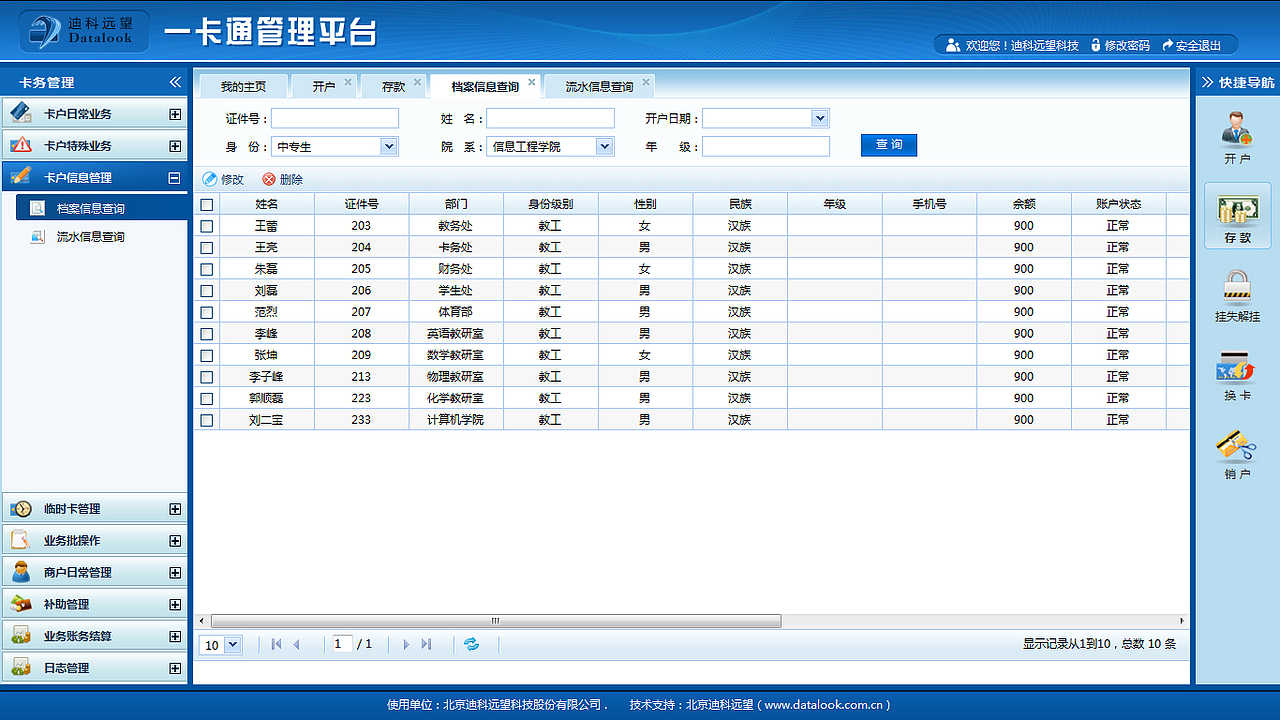Click the 安全退出 link
Image resolution: width=1280 pixels, height=720 pixels.
pyautogui.click(x=1198, y=45)
